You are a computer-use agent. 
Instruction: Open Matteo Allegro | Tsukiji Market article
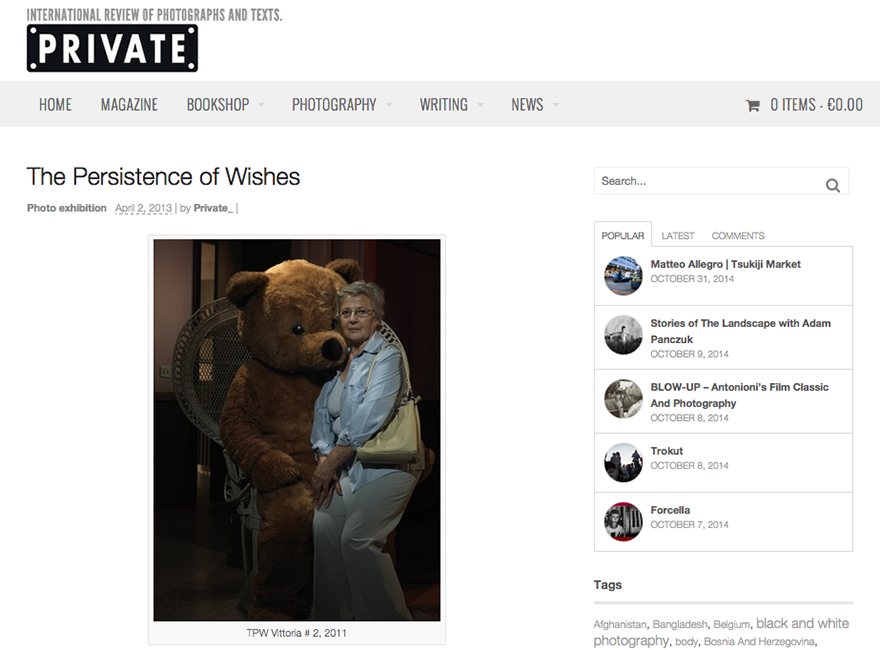point(725,264)
